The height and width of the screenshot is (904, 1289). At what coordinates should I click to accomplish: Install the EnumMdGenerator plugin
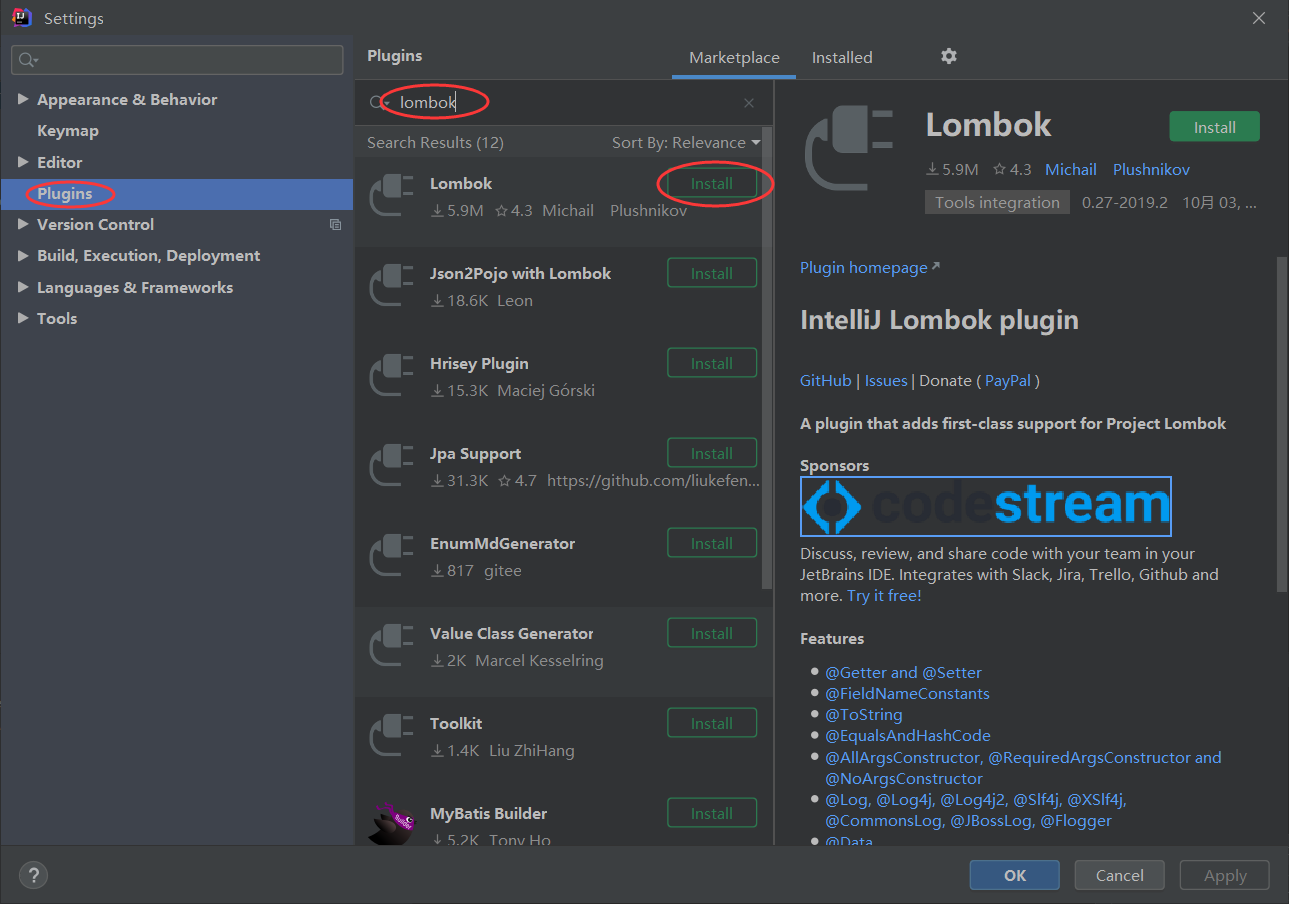712,544
